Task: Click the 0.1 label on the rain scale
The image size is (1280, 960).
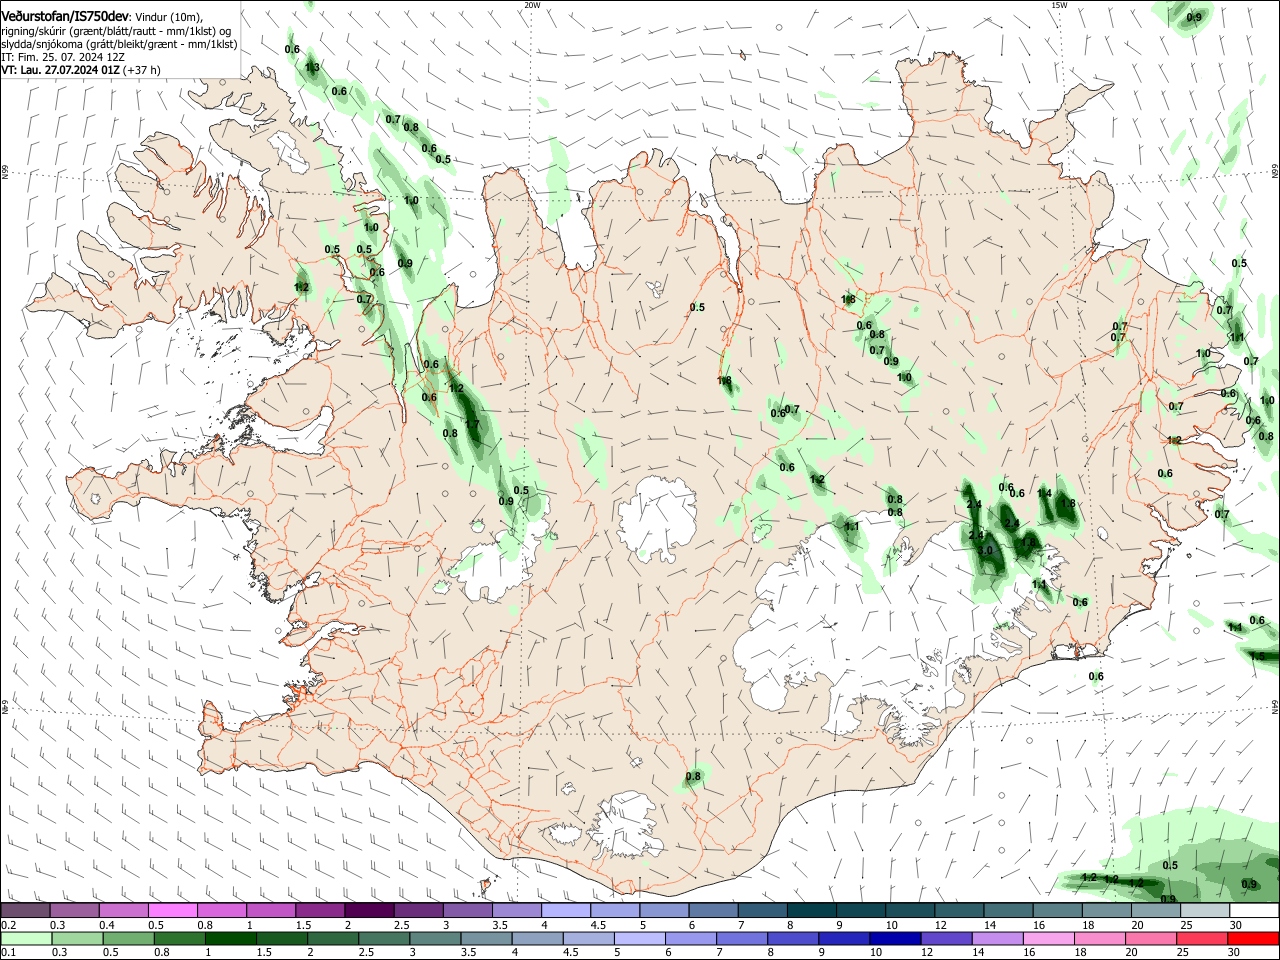Action: (x=8, y=952)
